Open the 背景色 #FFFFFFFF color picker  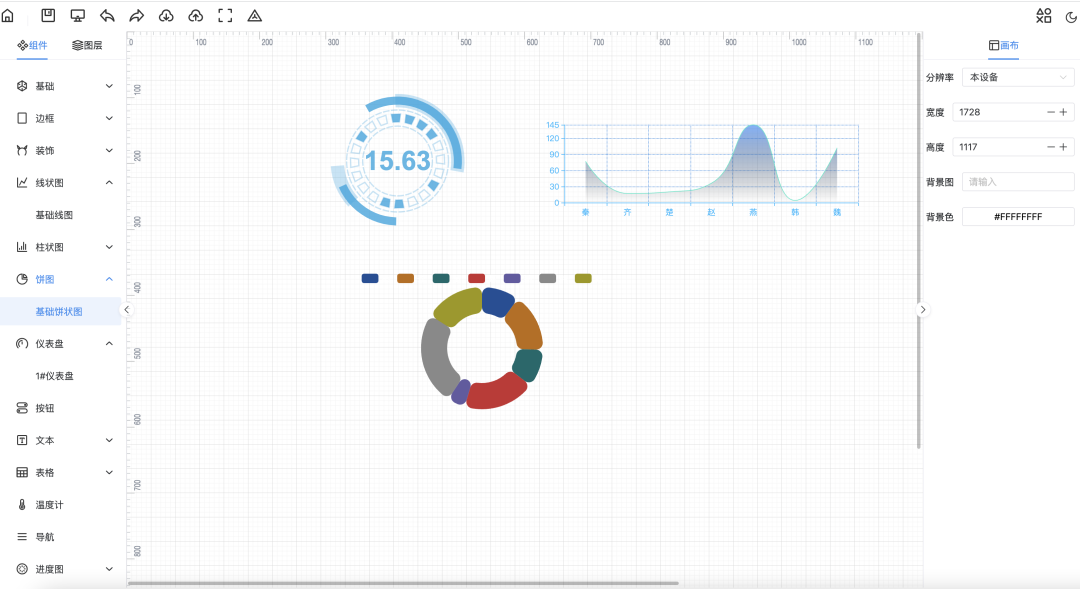1018,216
